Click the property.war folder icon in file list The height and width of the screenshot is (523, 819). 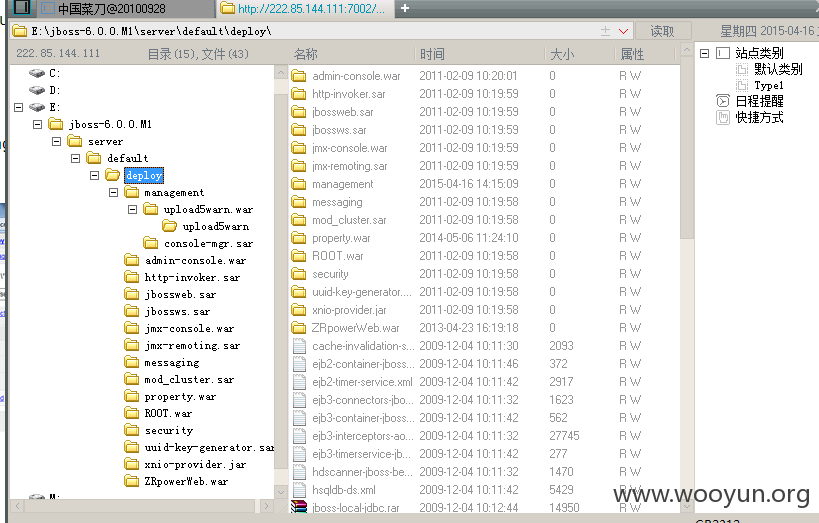pyautogui.click(x=299, y=238)
